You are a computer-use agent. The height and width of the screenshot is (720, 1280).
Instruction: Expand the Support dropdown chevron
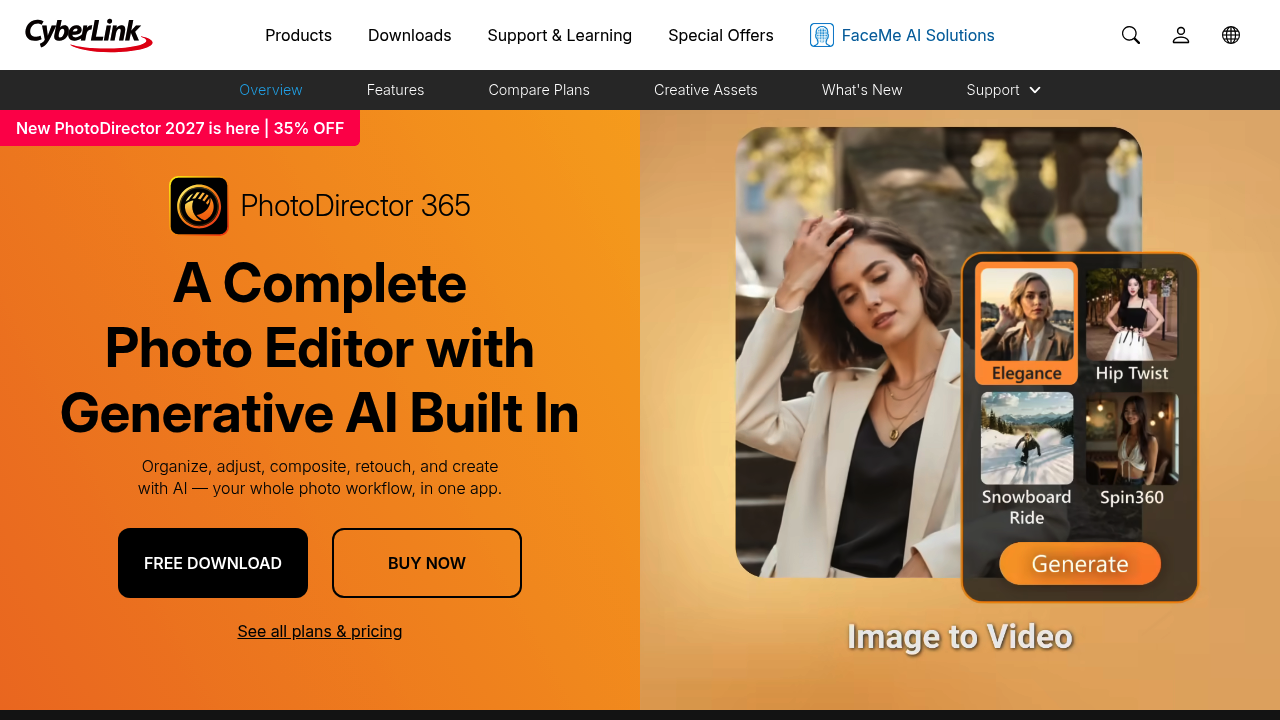(1035, 90)
